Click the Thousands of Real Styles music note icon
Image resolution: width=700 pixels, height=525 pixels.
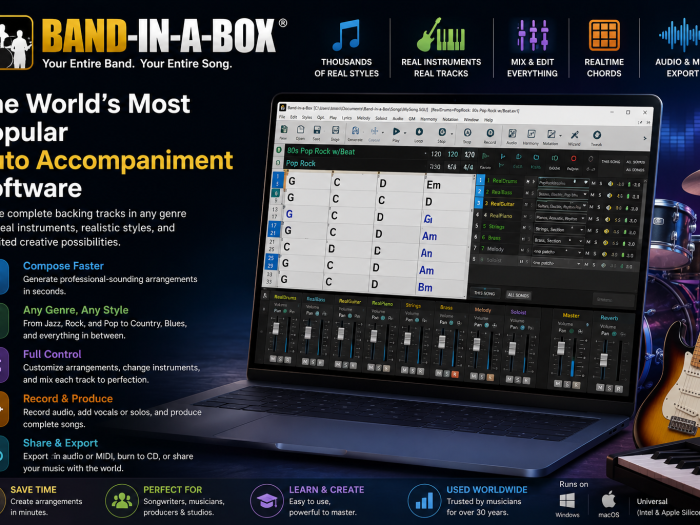[x=346, y=35]
